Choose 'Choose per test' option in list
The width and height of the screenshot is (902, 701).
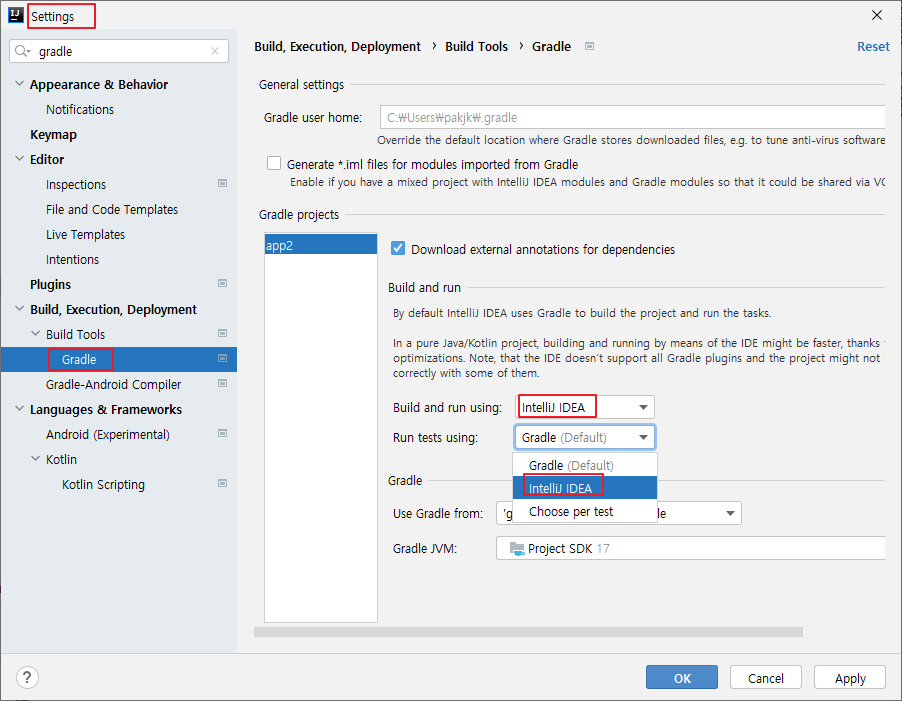[585, 511]
